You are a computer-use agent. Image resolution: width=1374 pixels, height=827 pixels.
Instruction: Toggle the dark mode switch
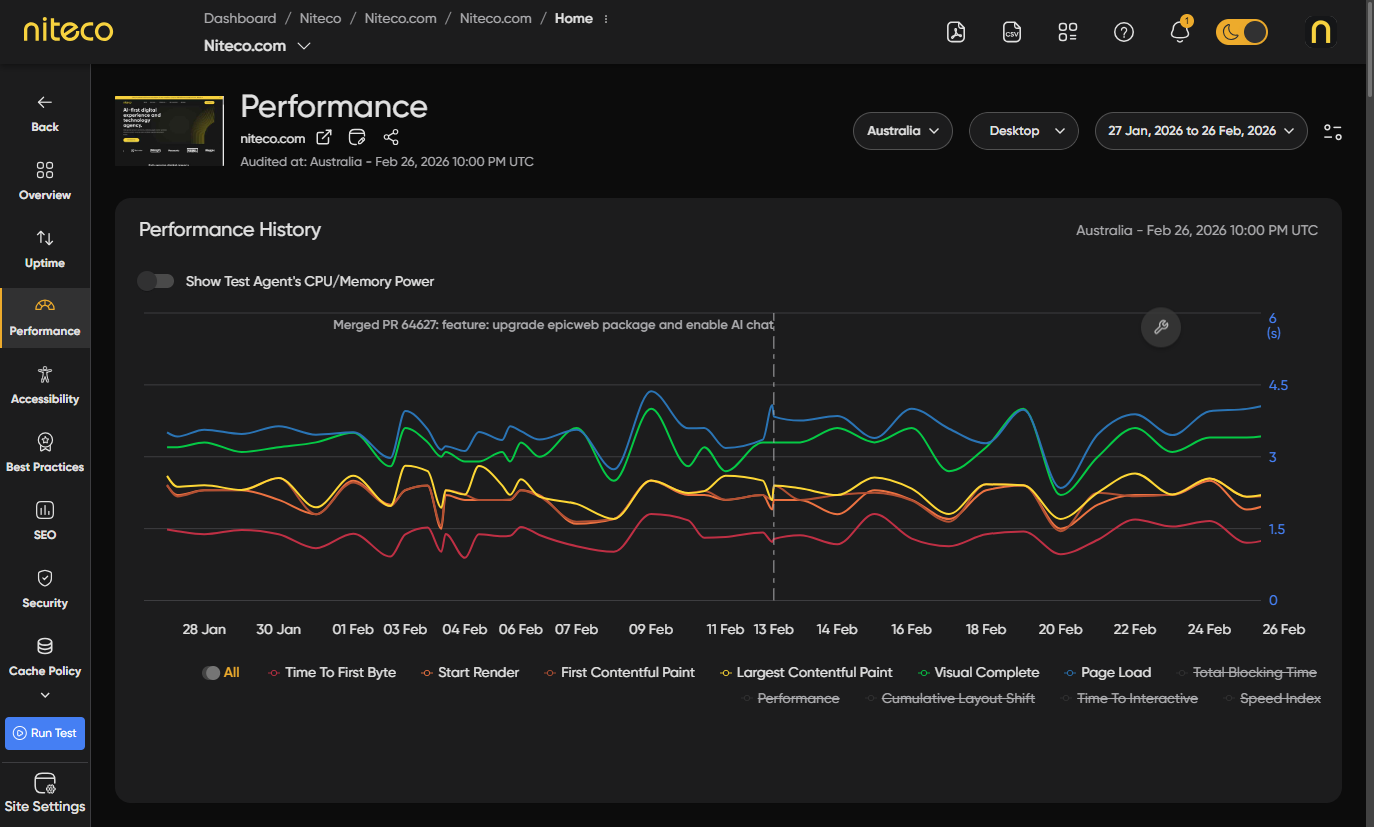pyautogui.click(x=1241, y=32)
